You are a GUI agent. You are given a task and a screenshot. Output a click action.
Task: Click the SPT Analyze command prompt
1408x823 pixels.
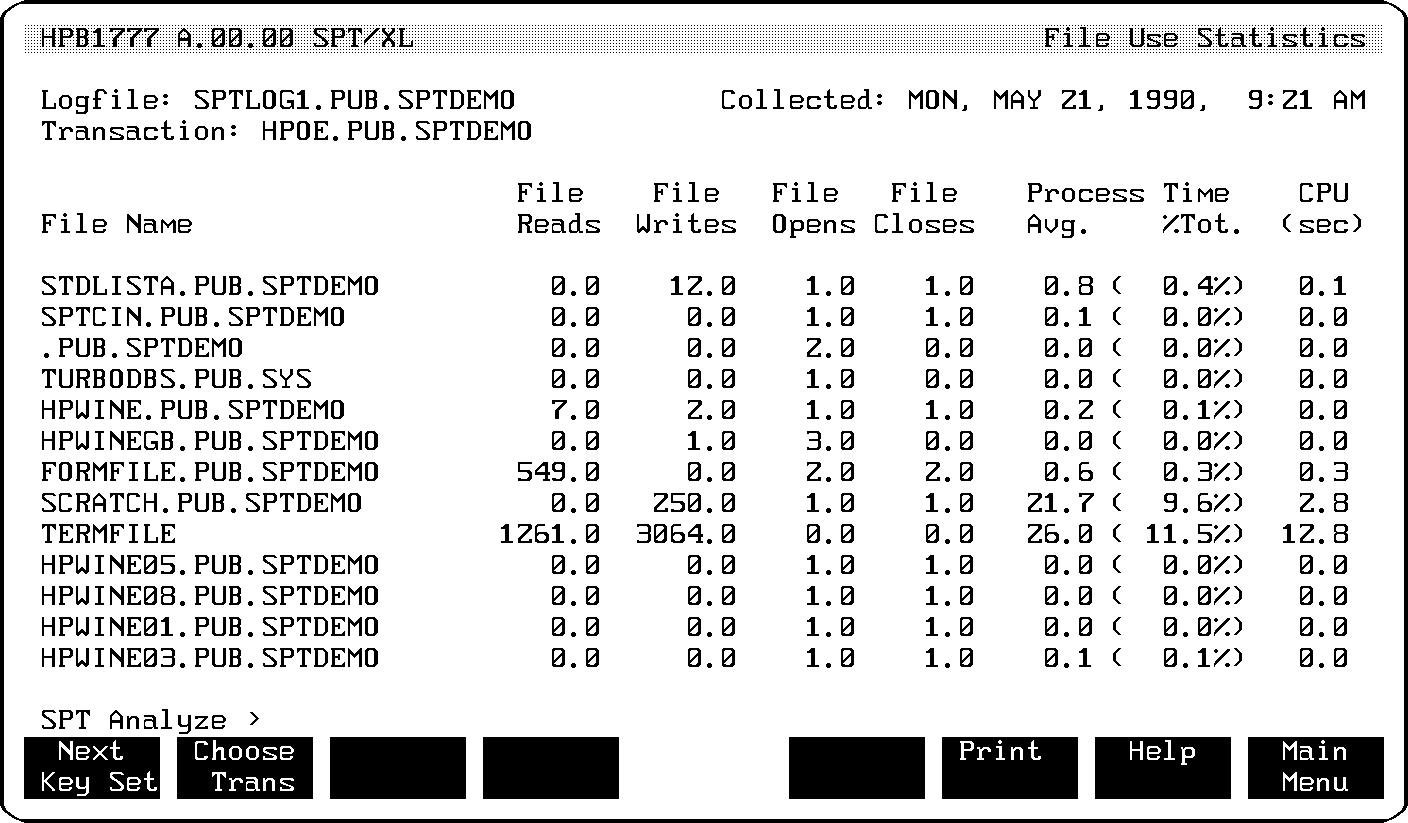pyautogui.click(x=150, y=720)
